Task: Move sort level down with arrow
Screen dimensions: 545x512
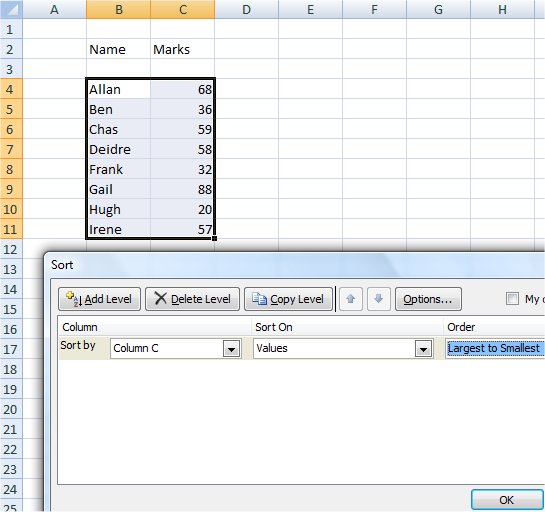Action: coord(379,299)
